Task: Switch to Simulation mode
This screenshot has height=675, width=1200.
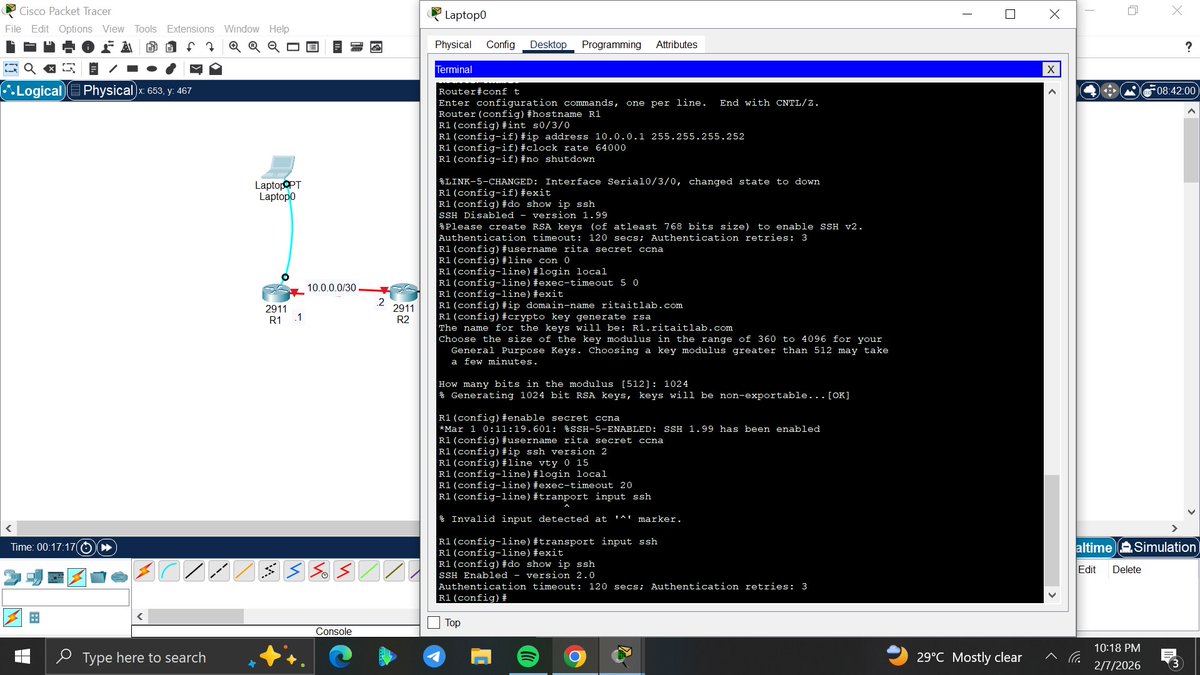Action: (x=1158, y=547)
